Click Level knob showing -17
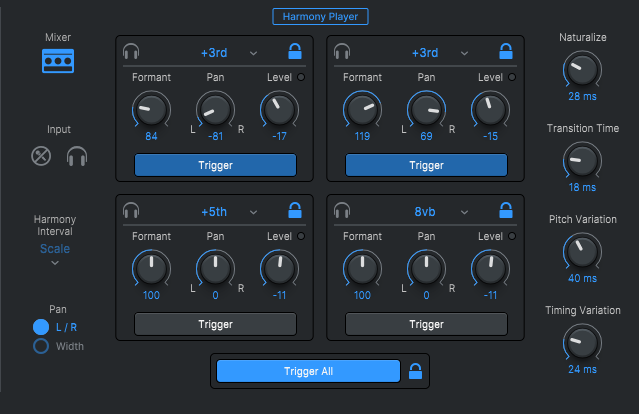The height and width of the screenshot is (414, 639). [x=280, y=109]
